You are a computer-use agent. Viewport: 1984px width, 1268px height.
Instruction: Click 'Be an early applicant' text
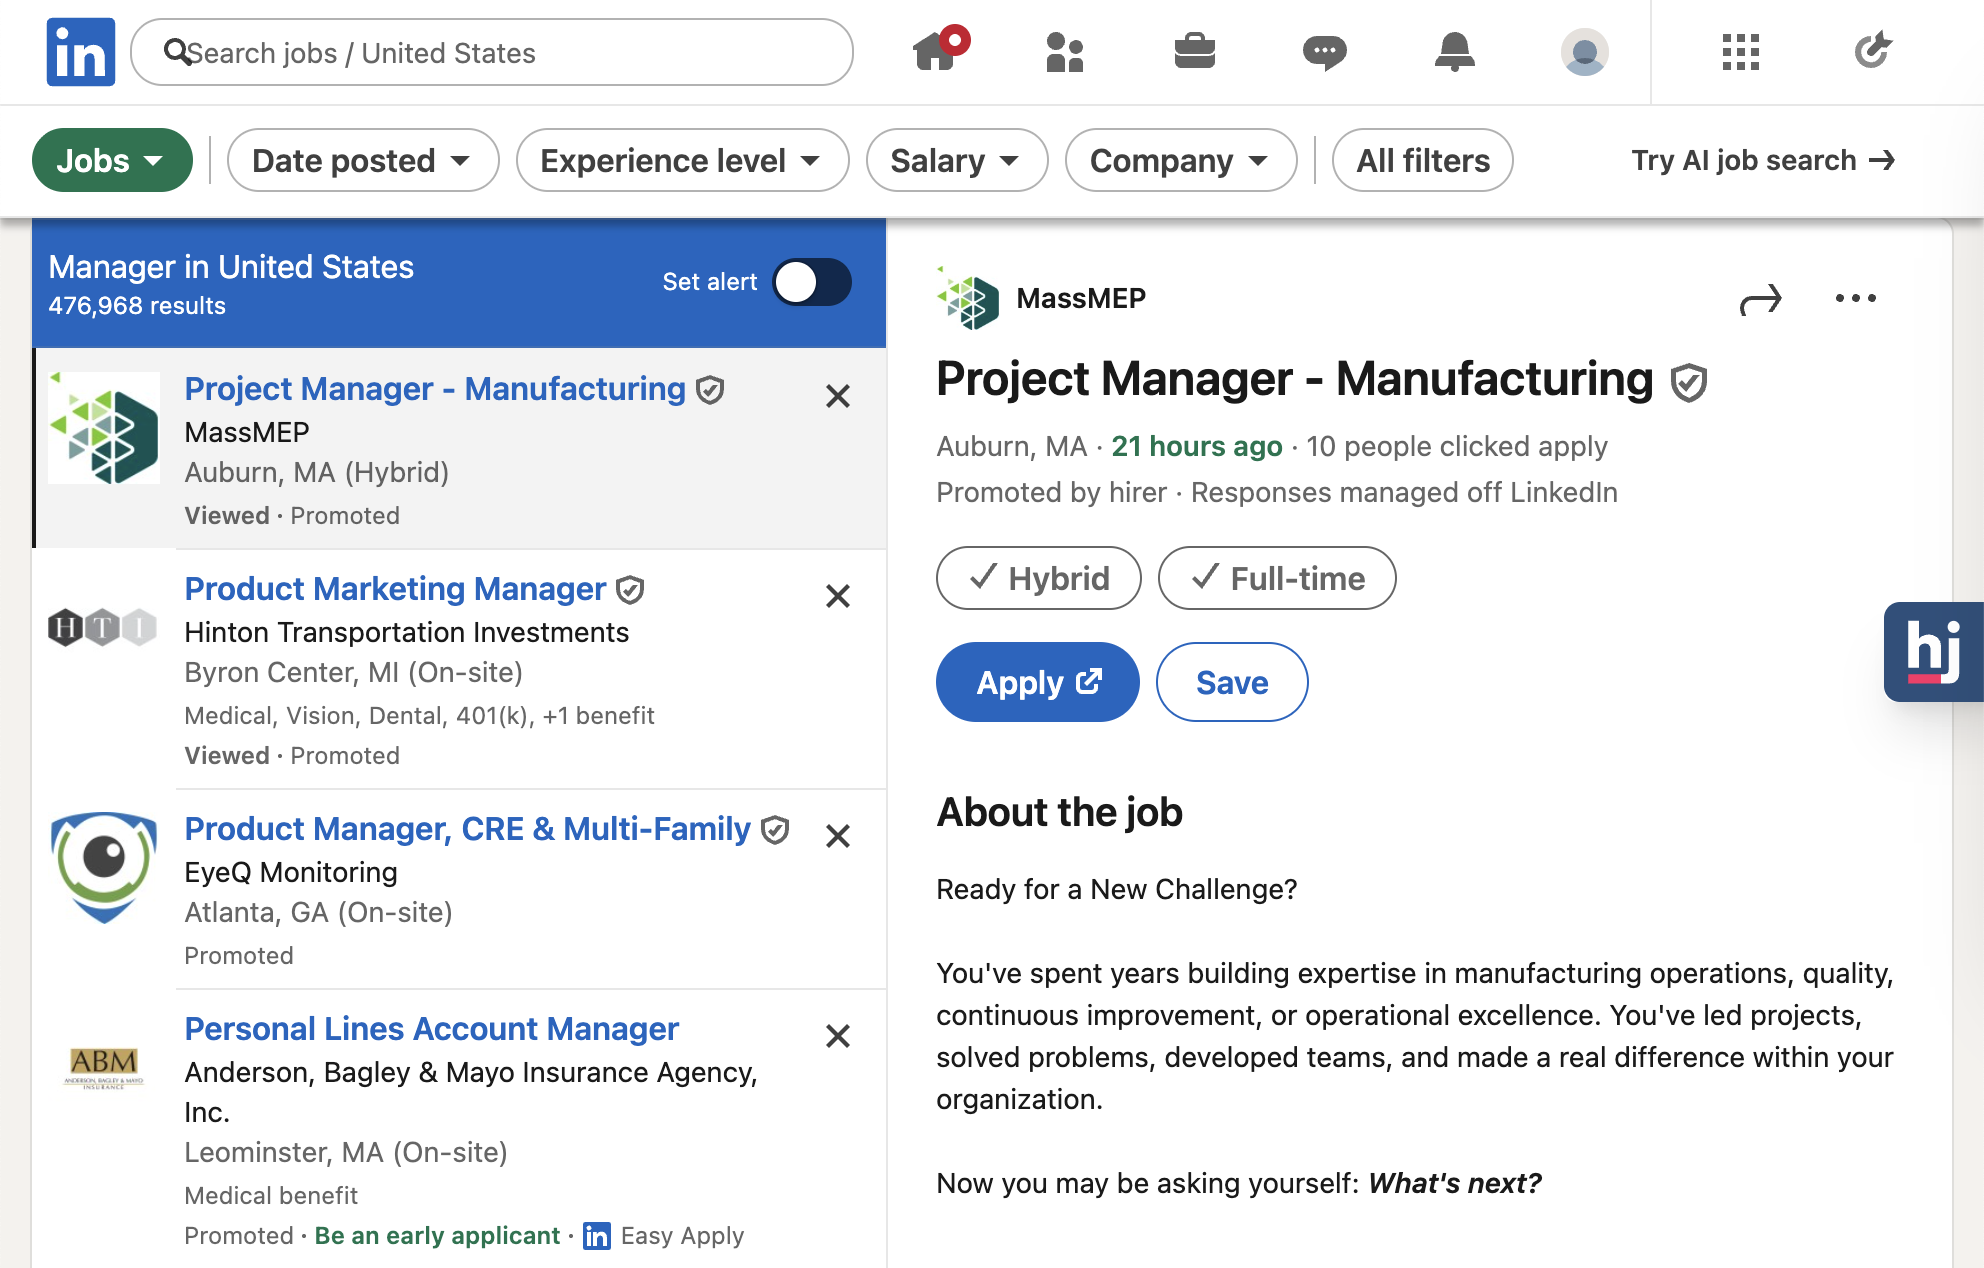click(437, 1236)
